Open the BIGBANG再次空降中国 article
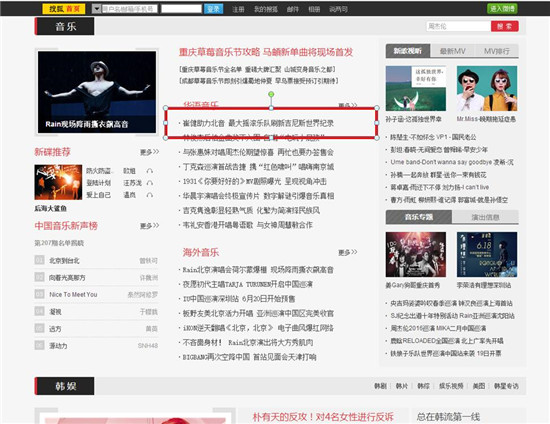Screen dimensions: 550x424 coord(249,357)
